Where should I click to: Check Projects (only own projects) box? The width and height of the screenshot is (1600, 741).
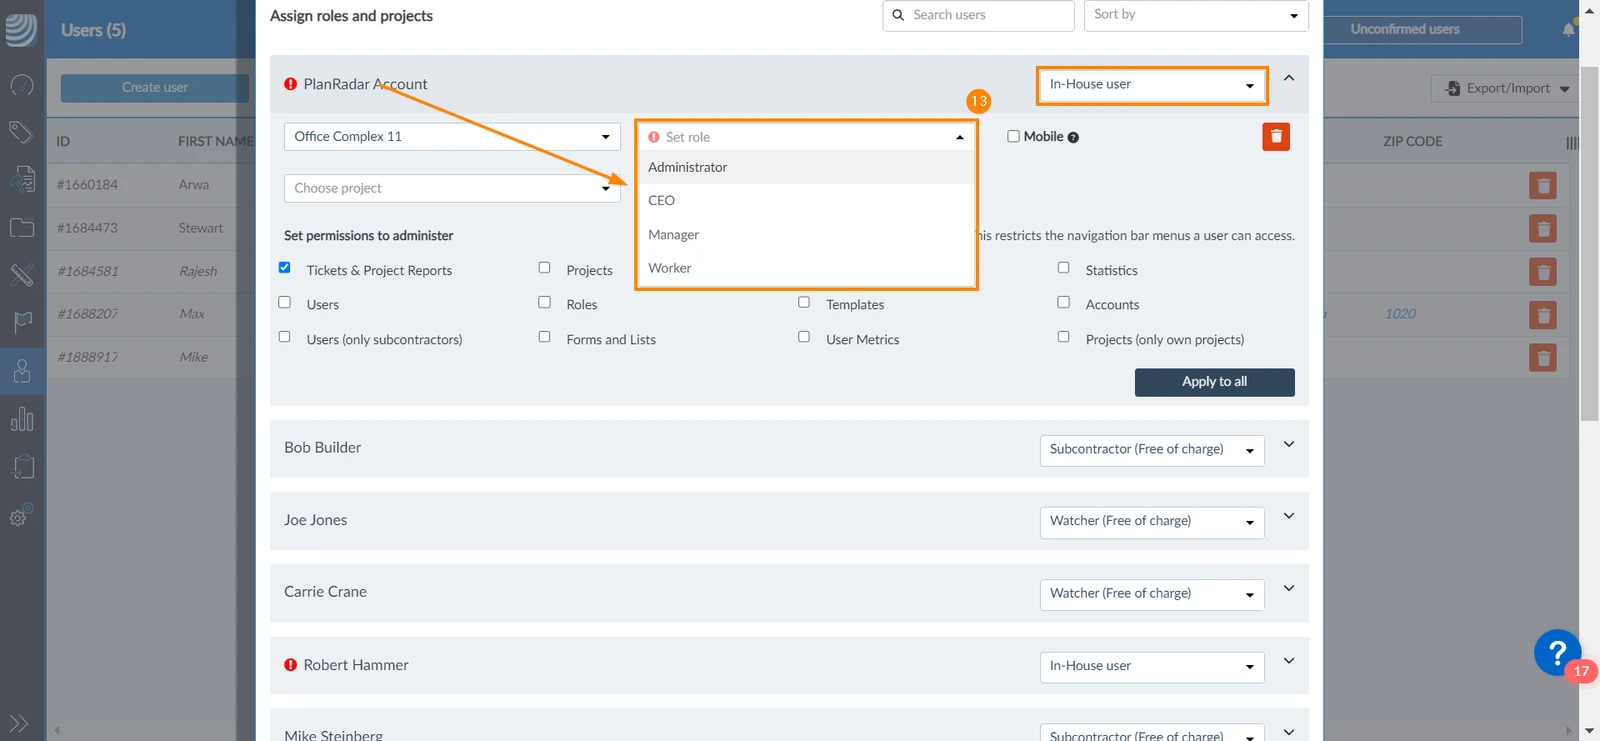(1064, 337)
